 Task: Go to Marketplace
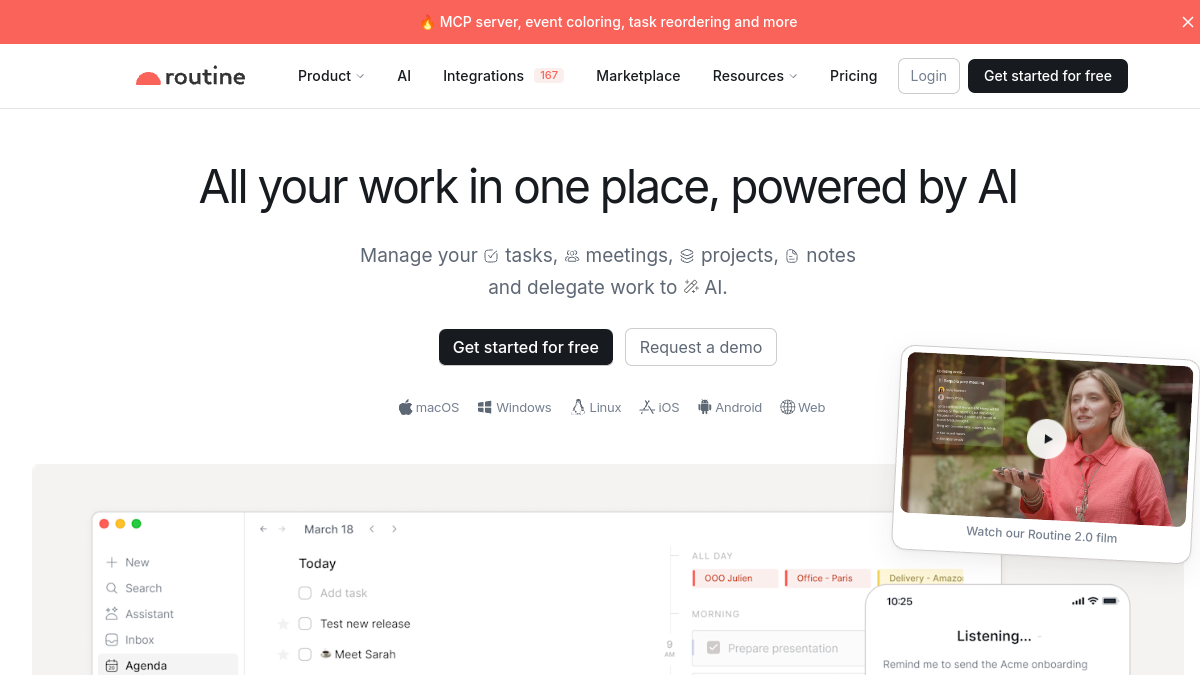click(638, 76)
